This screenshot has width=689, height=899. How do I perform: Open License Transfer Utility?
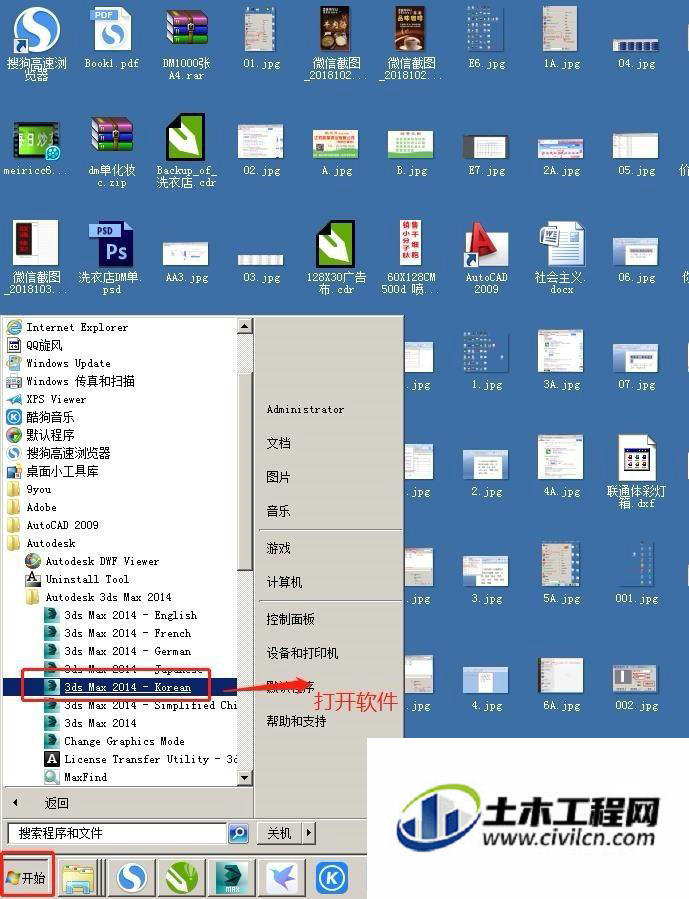(x=150, y=759)
